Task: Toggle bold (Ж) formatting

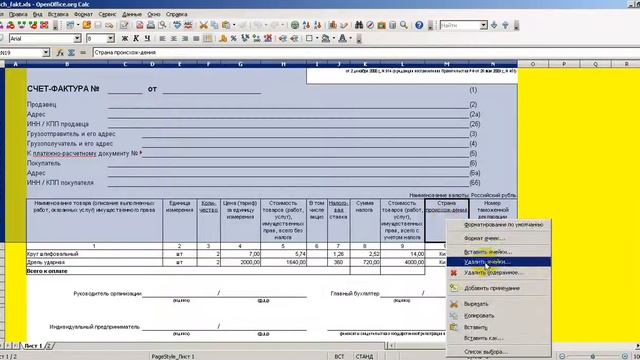Action: click(x=125, y=38)
